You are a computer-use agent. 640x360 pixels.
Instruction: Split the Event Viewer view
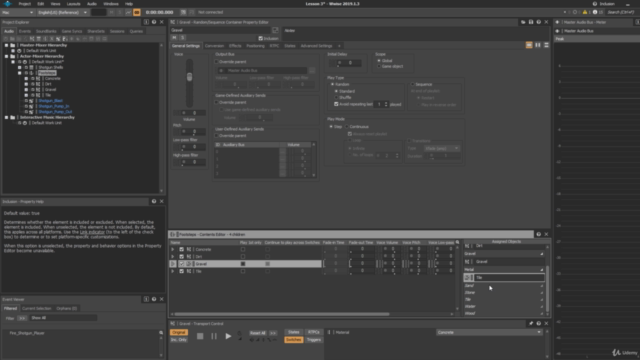tap(146, 299)
